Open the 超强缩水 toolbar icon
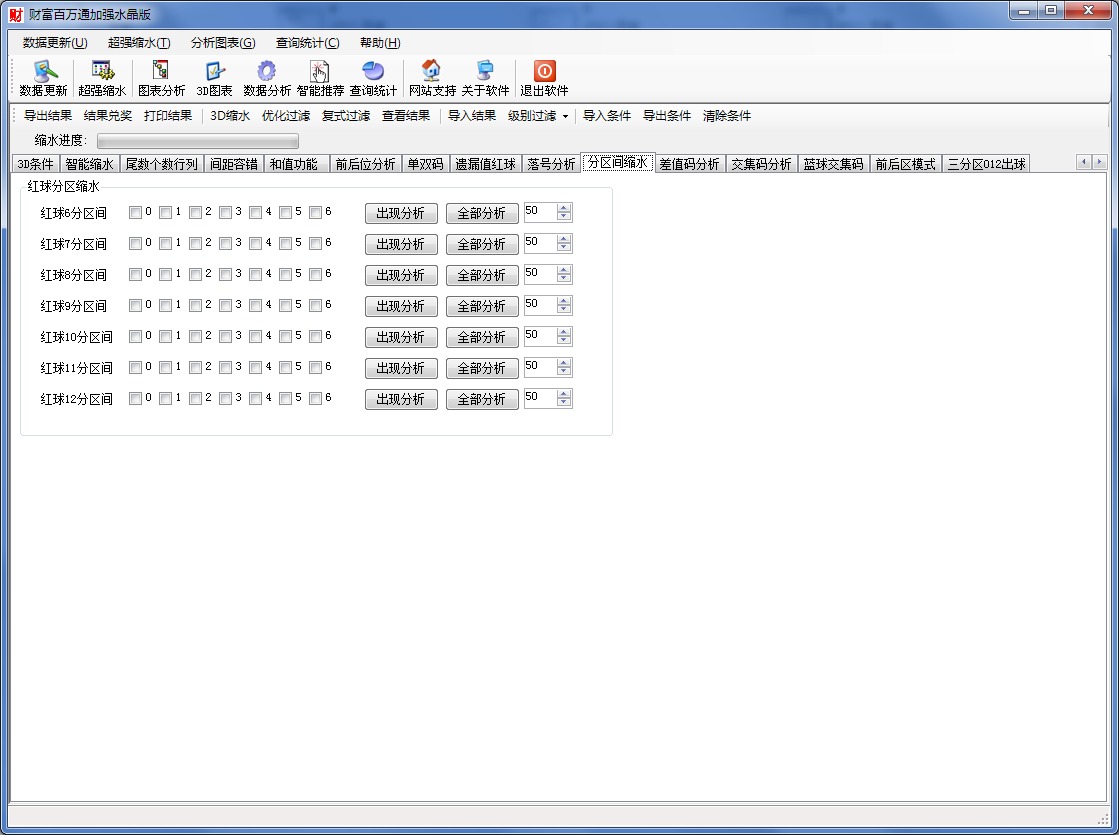 [102, 71]
